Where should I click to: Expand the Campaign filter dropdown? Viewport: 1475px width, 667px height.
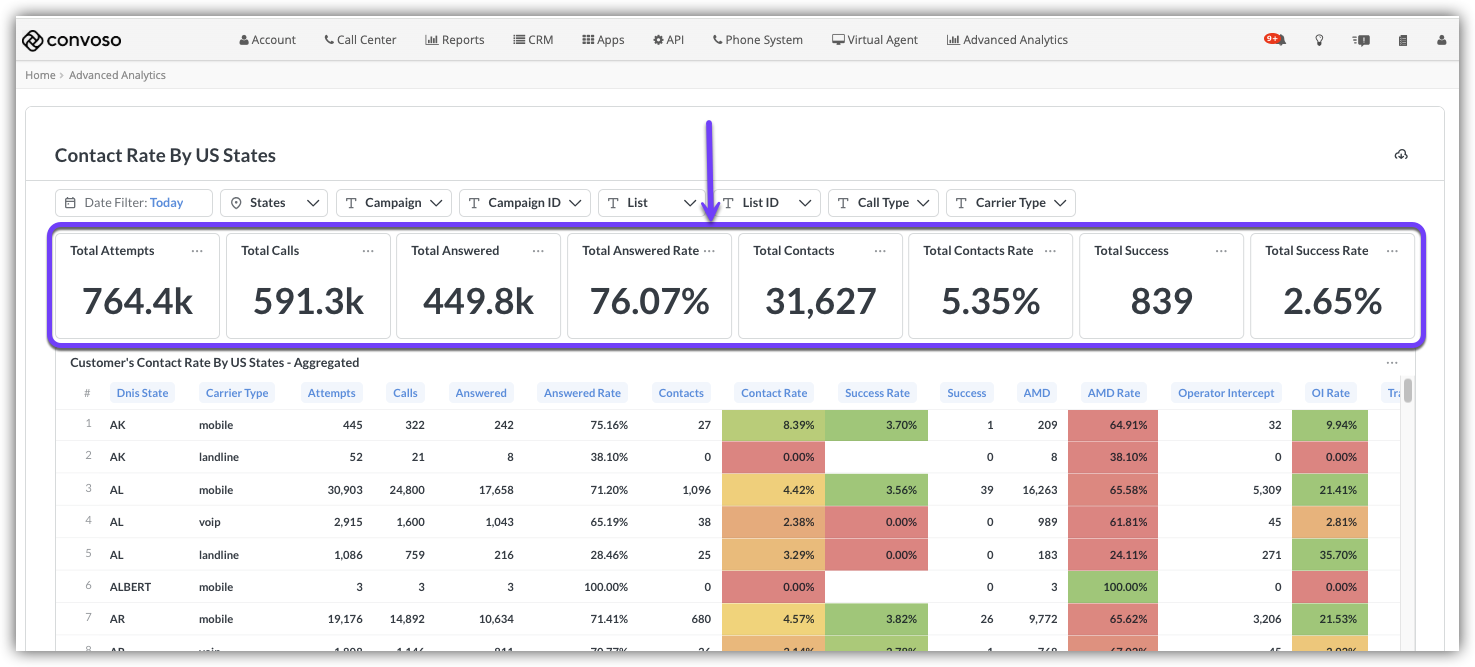pos(393,203)
